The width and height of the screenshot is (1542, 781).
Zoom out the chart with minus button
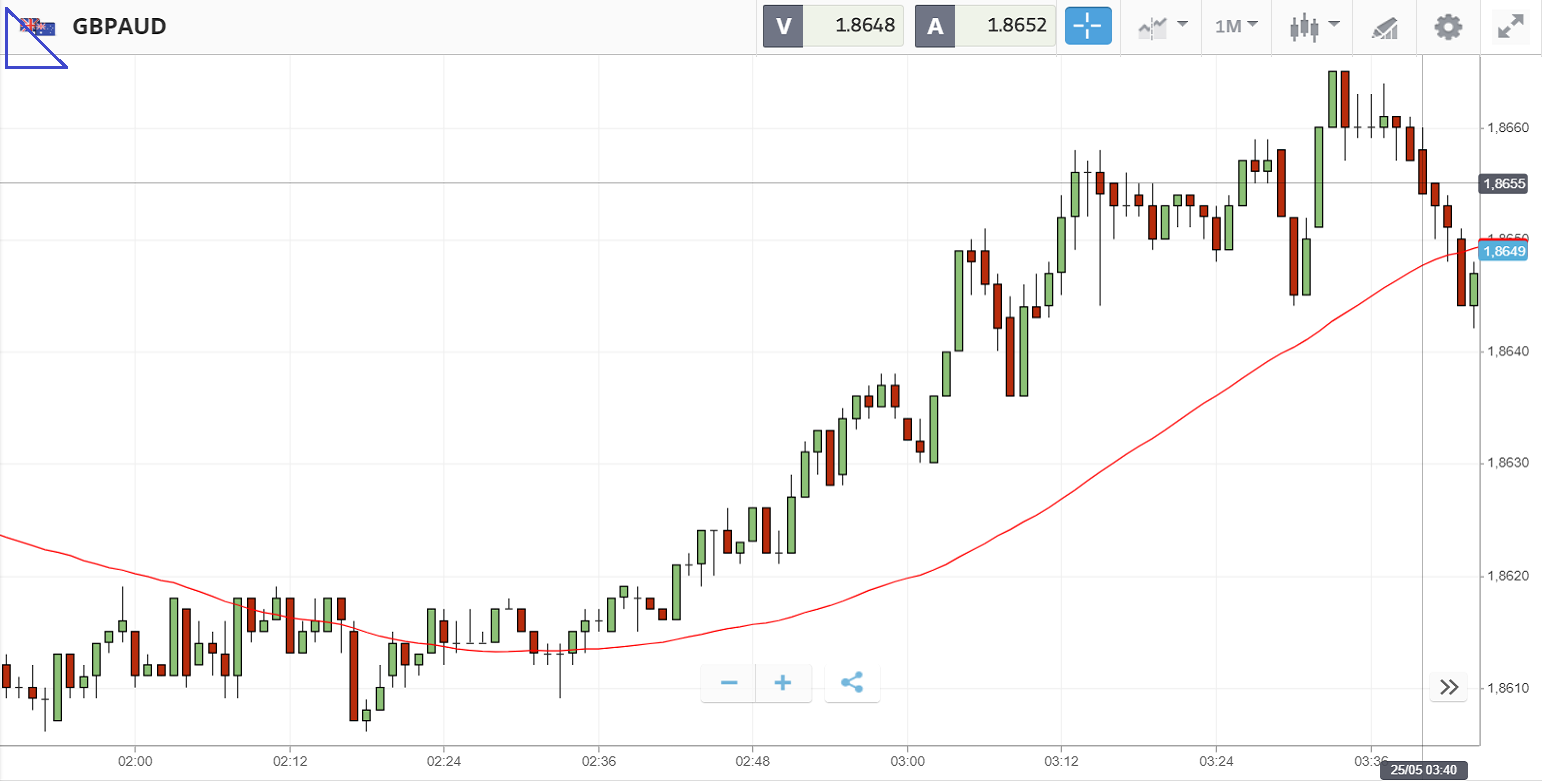point(729,683)
